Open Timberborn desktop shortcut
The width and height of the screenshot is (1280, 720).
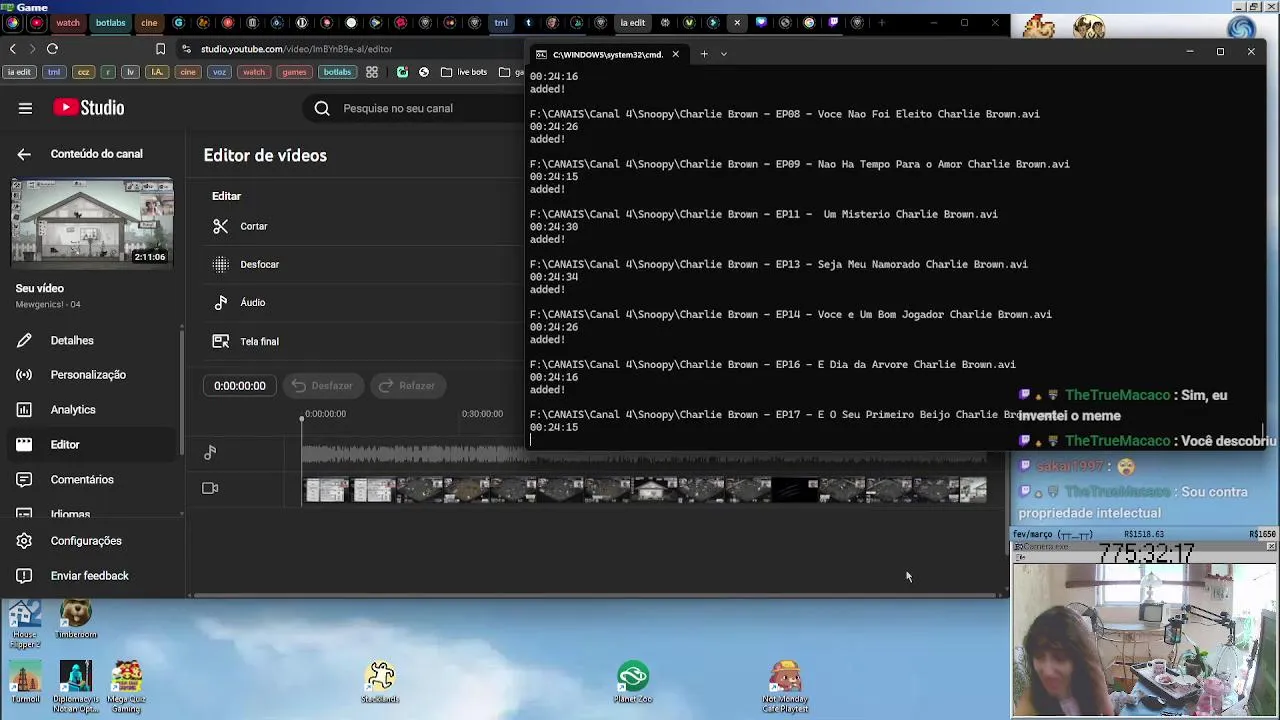[x=76, y=620]
